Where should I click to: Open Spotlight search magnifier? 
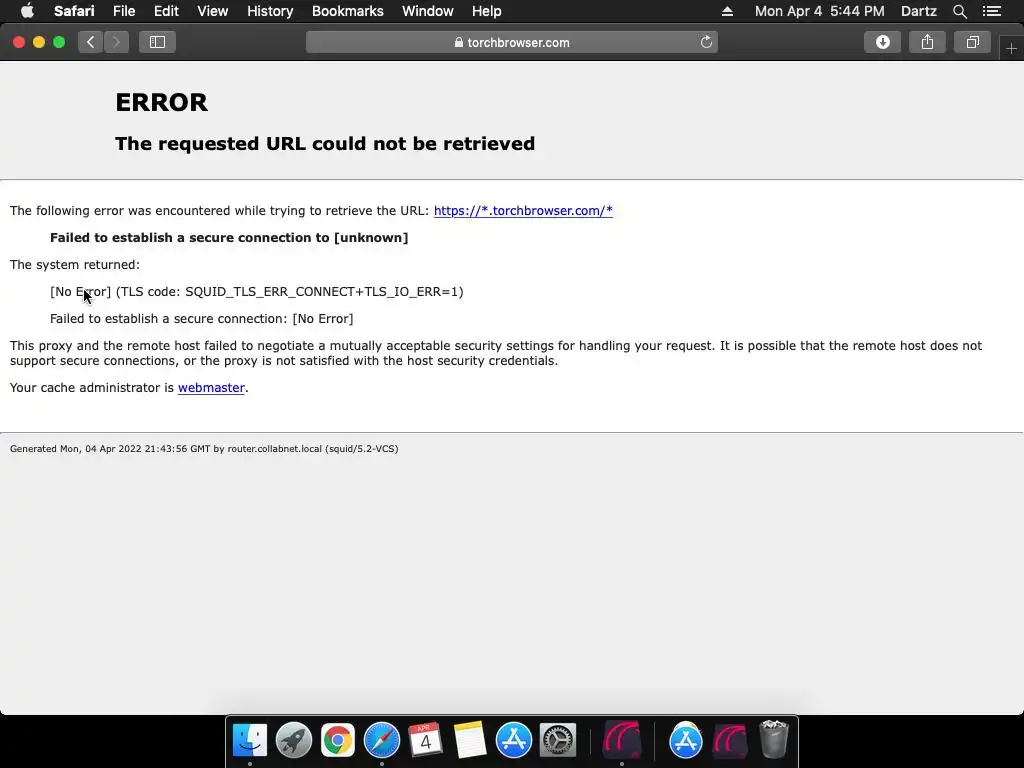pos(959,11)
